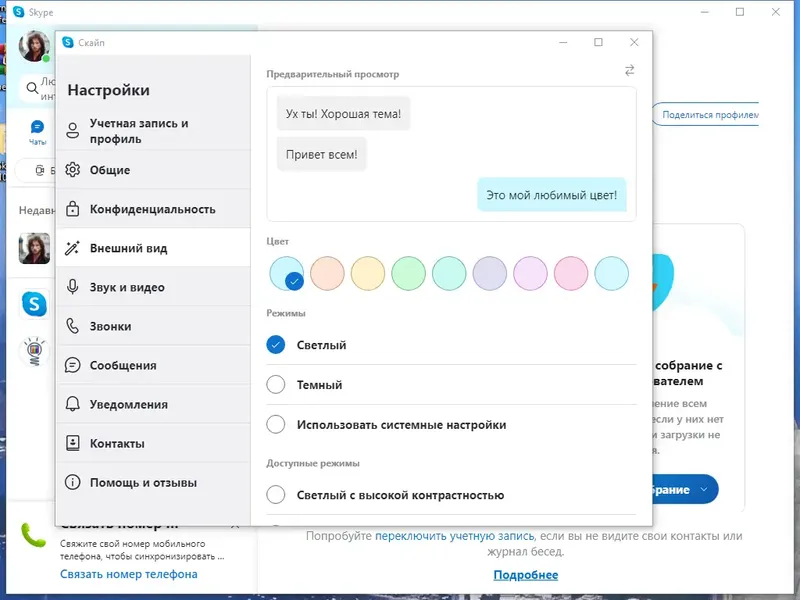Pick the yellow color swatch
Viewport: 800px width, 600px height.
point(368,273)
